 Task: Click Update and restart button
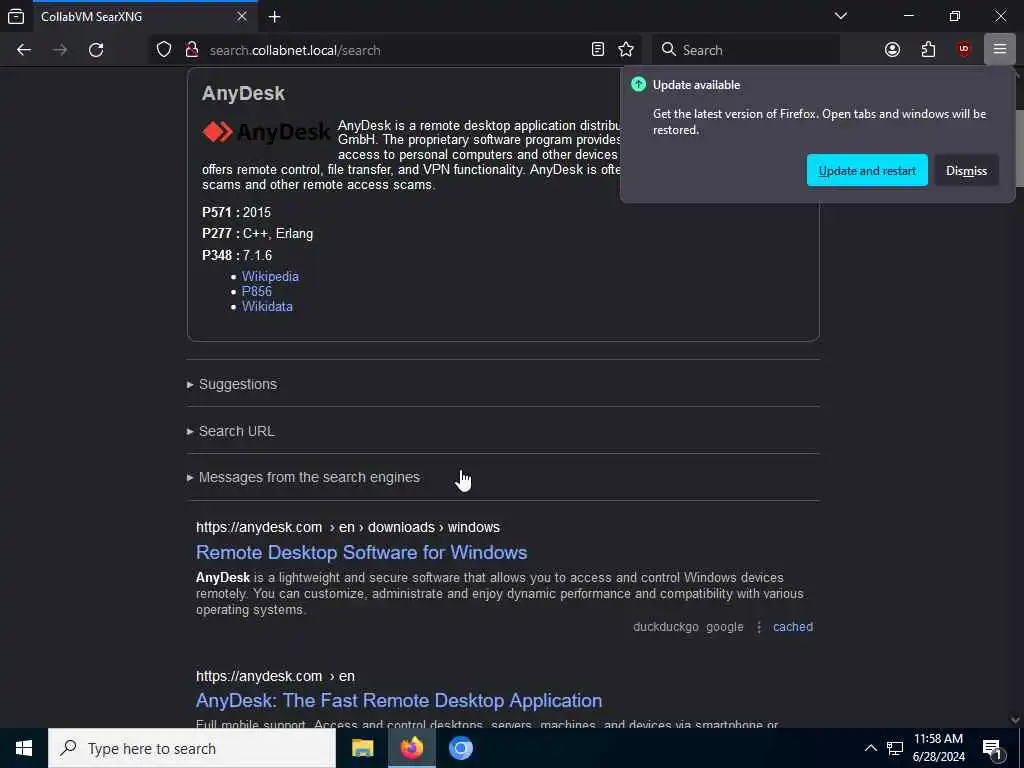tap(867, 170)
